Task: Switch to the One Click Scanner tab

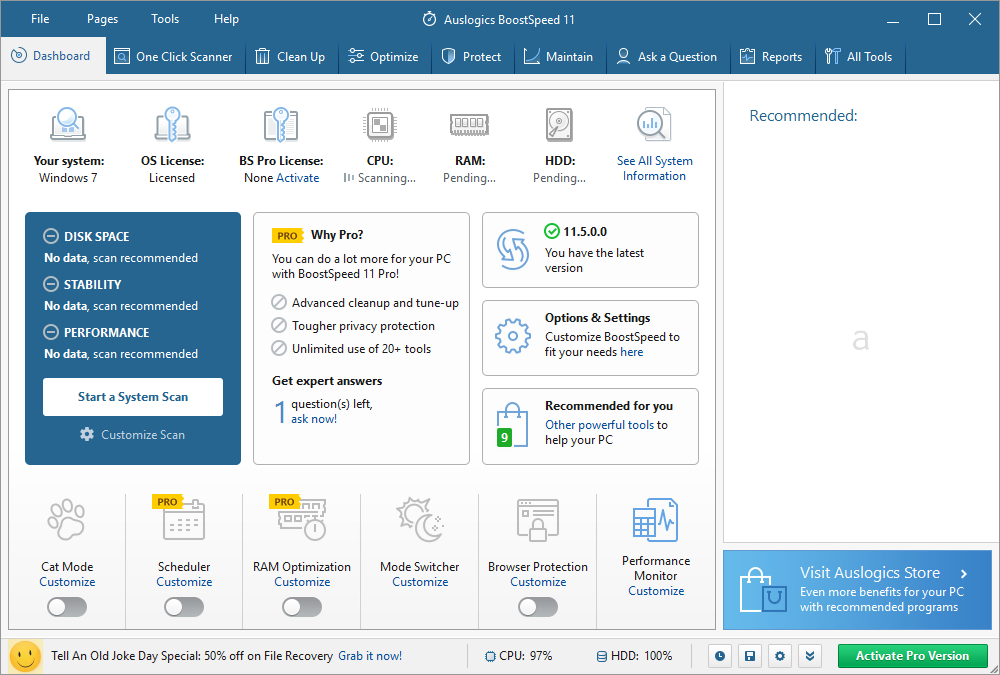Action: 175,56
